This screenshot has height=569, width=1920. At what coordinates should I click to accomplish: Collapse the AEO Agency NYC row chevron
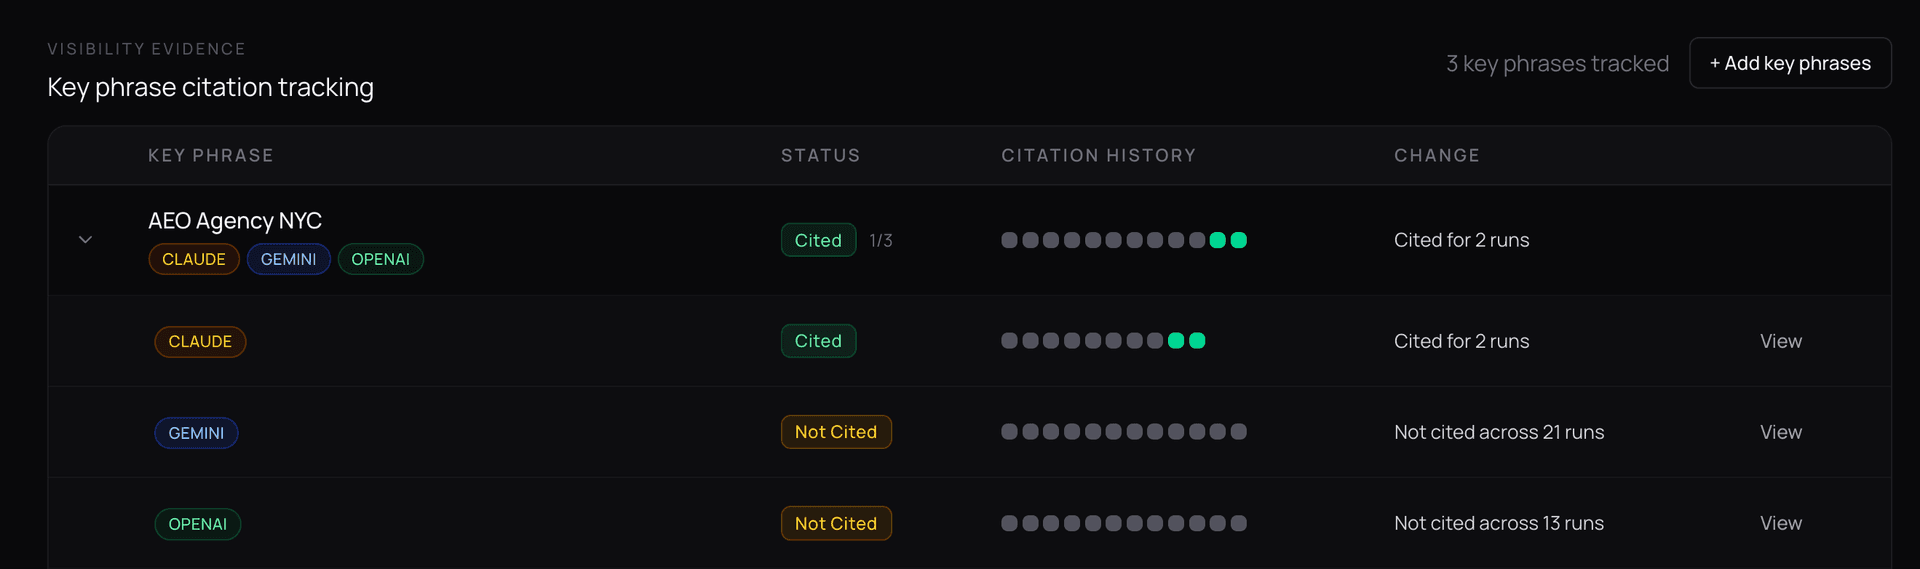pos(86,240)
